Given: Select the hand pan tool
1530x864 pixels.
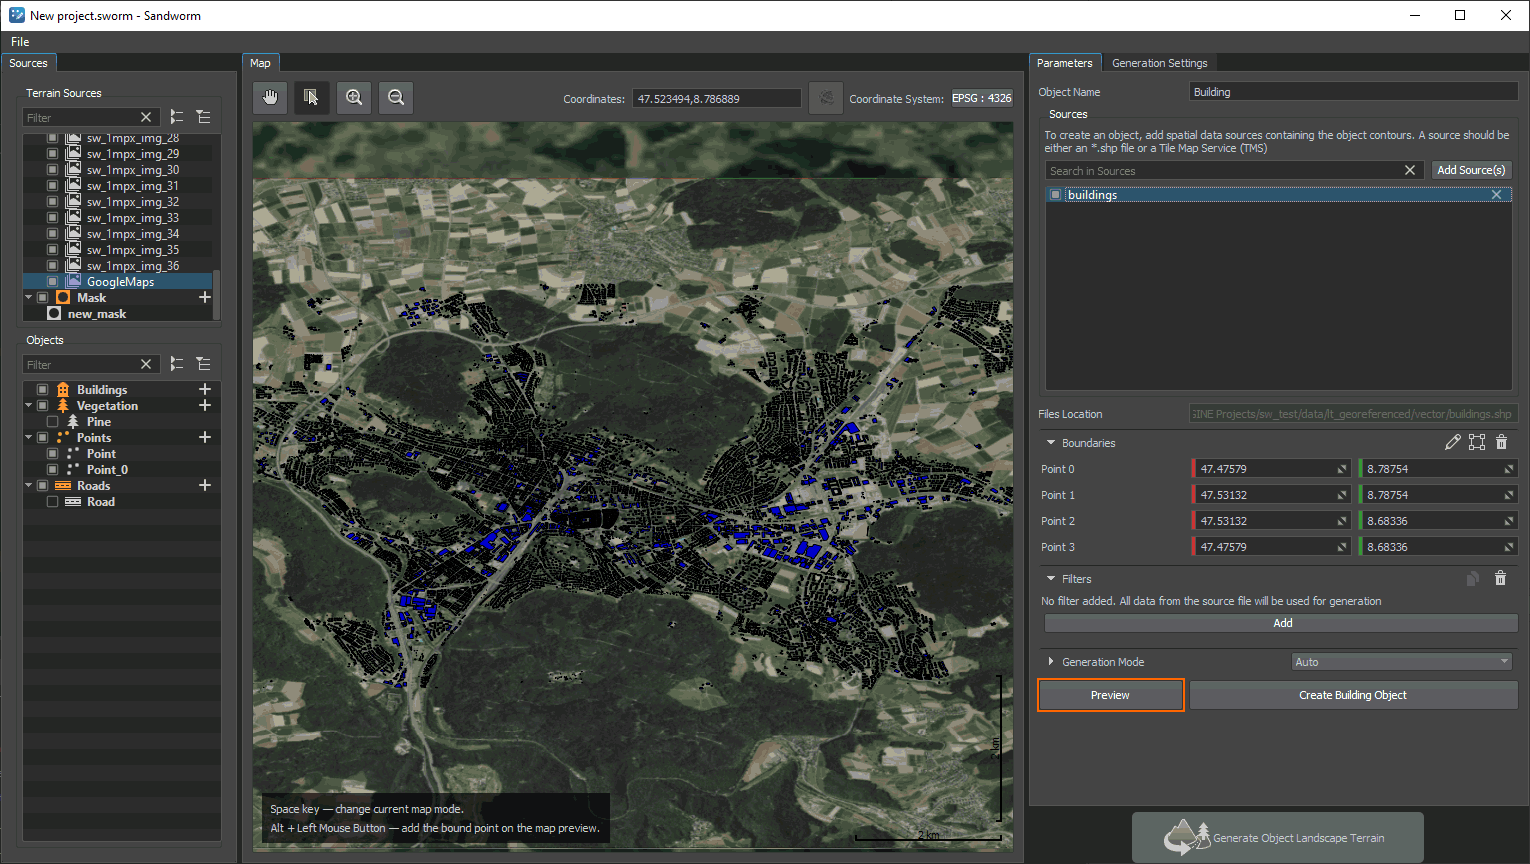Looking at the screenshot, I should tap(270, 98).
